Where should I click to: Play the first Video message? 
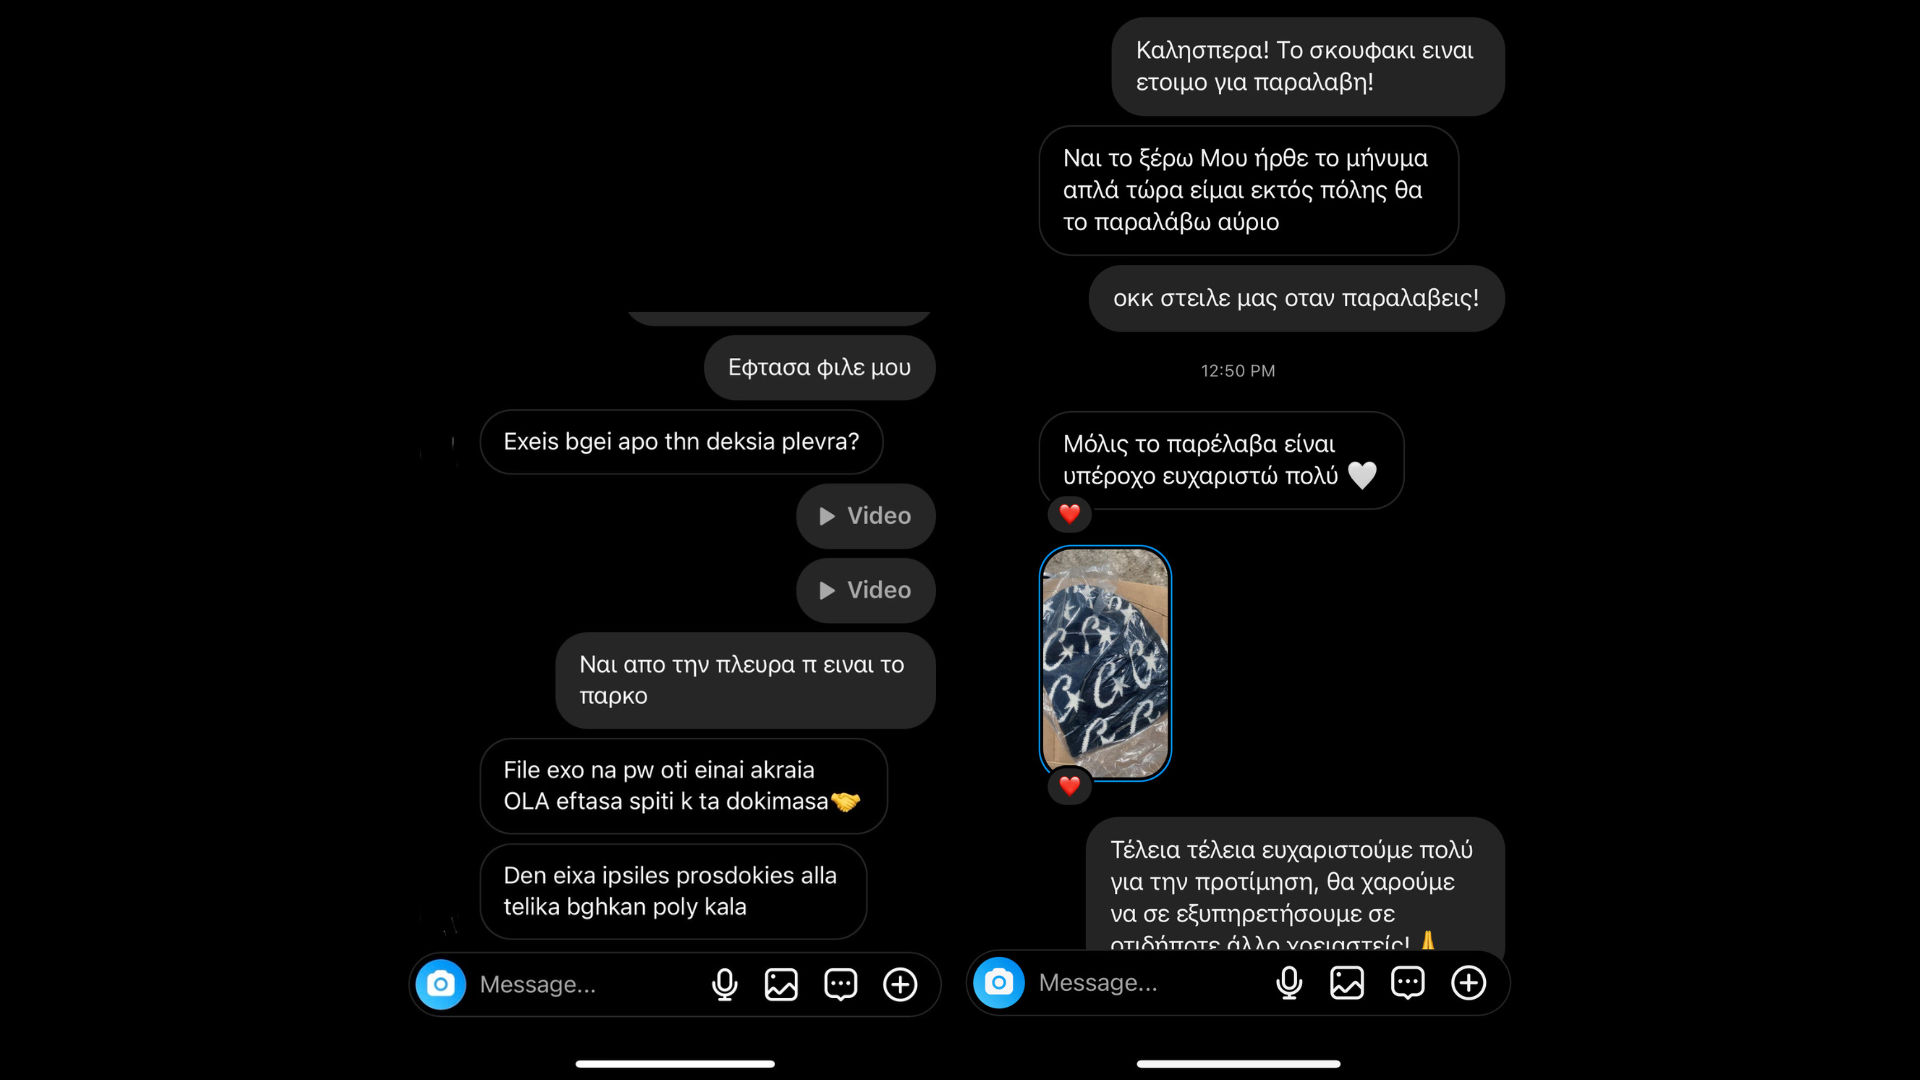pyautogui.click(x=866, y=516)
